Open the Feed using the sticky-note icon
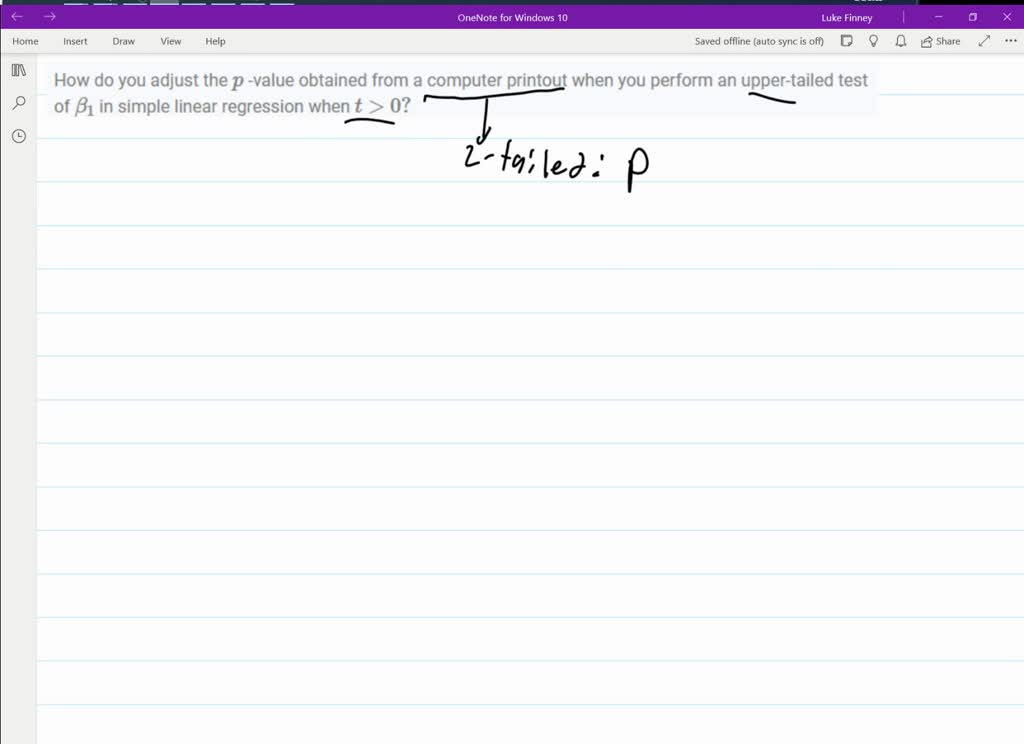The image size is (1024, 744). (x=846, y=41)
